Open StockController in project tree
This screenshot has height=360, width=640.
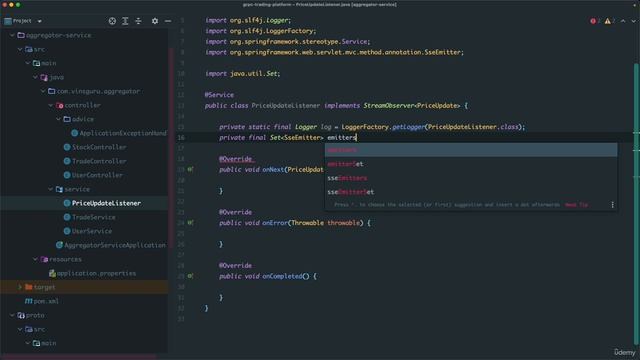coord(99,147)
